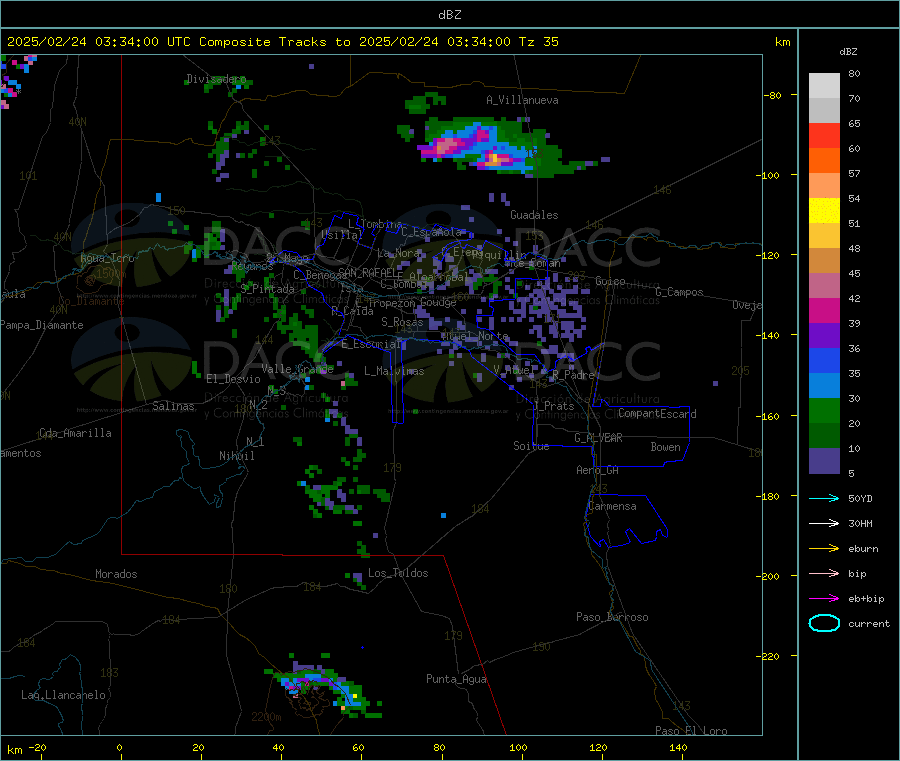This screenshot has height=761, width=900.
Task: Click the Soitue place label
Action: click(x=531, y=446)
